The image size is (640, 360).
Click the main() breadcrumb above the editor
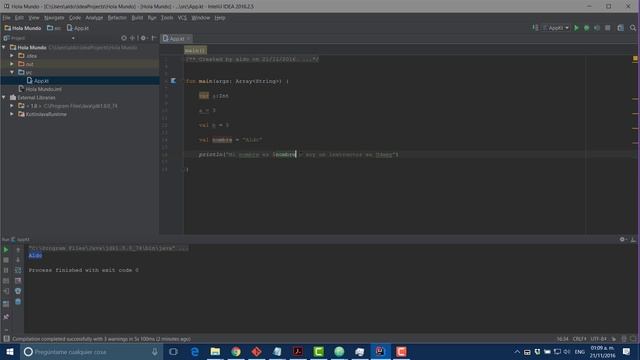196,51
